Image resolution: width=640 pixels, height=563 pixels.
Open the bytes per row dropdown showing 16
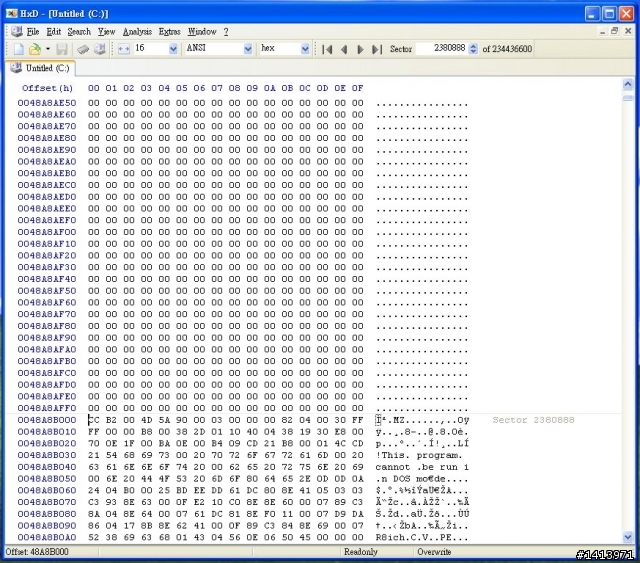click(173, 49)
